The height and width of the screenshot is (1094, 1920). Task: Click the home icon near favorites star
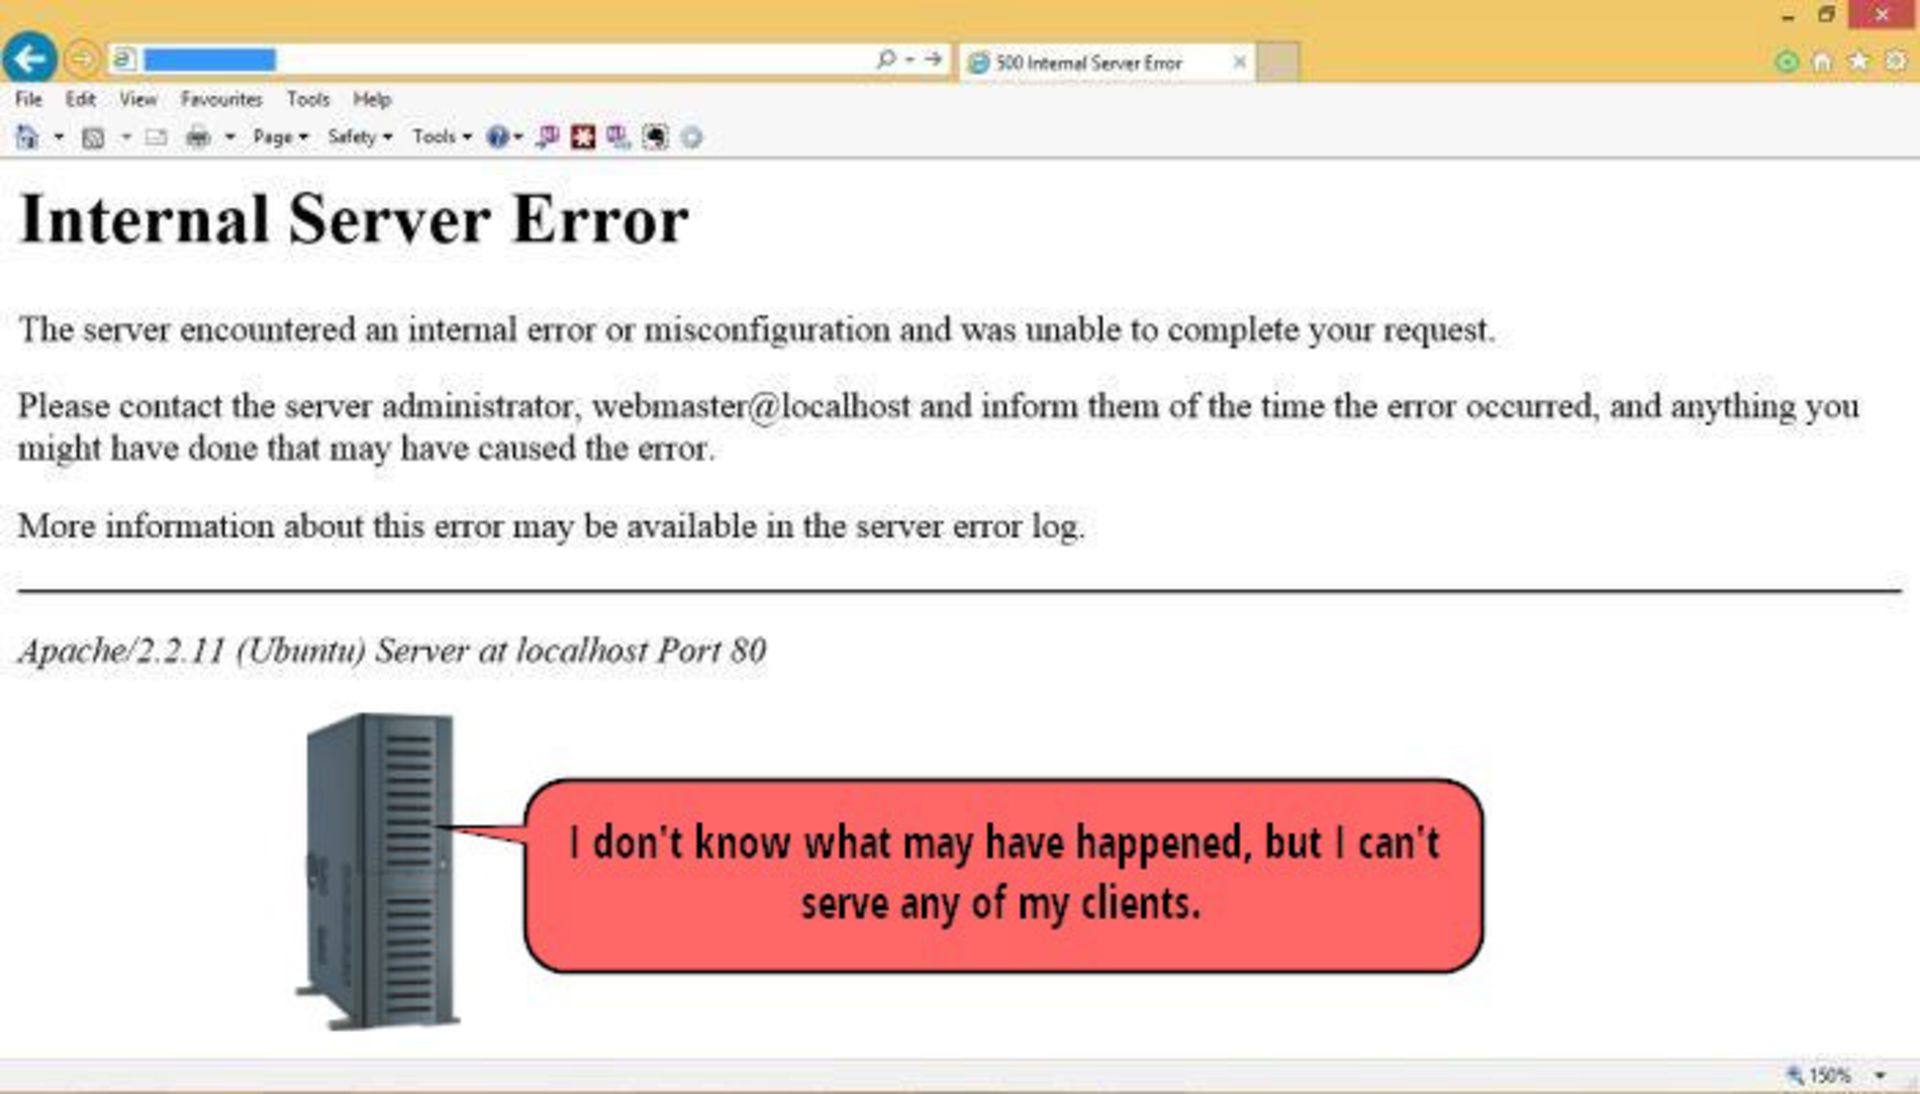coord(1822,61)
